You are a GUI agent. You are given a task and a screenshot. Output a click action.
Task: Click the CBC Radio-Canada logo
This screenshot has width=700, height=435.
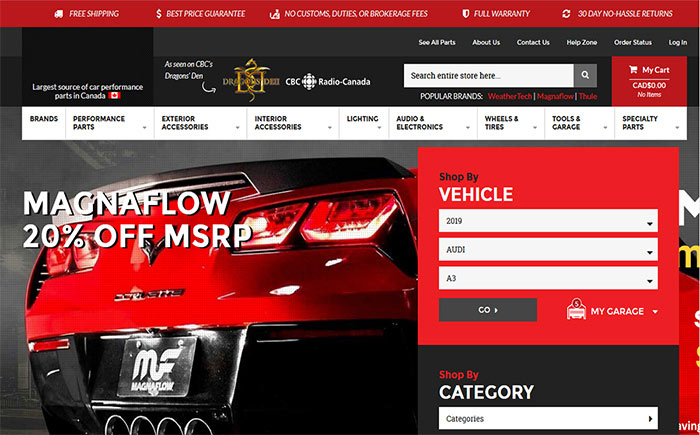coord(328,82)
